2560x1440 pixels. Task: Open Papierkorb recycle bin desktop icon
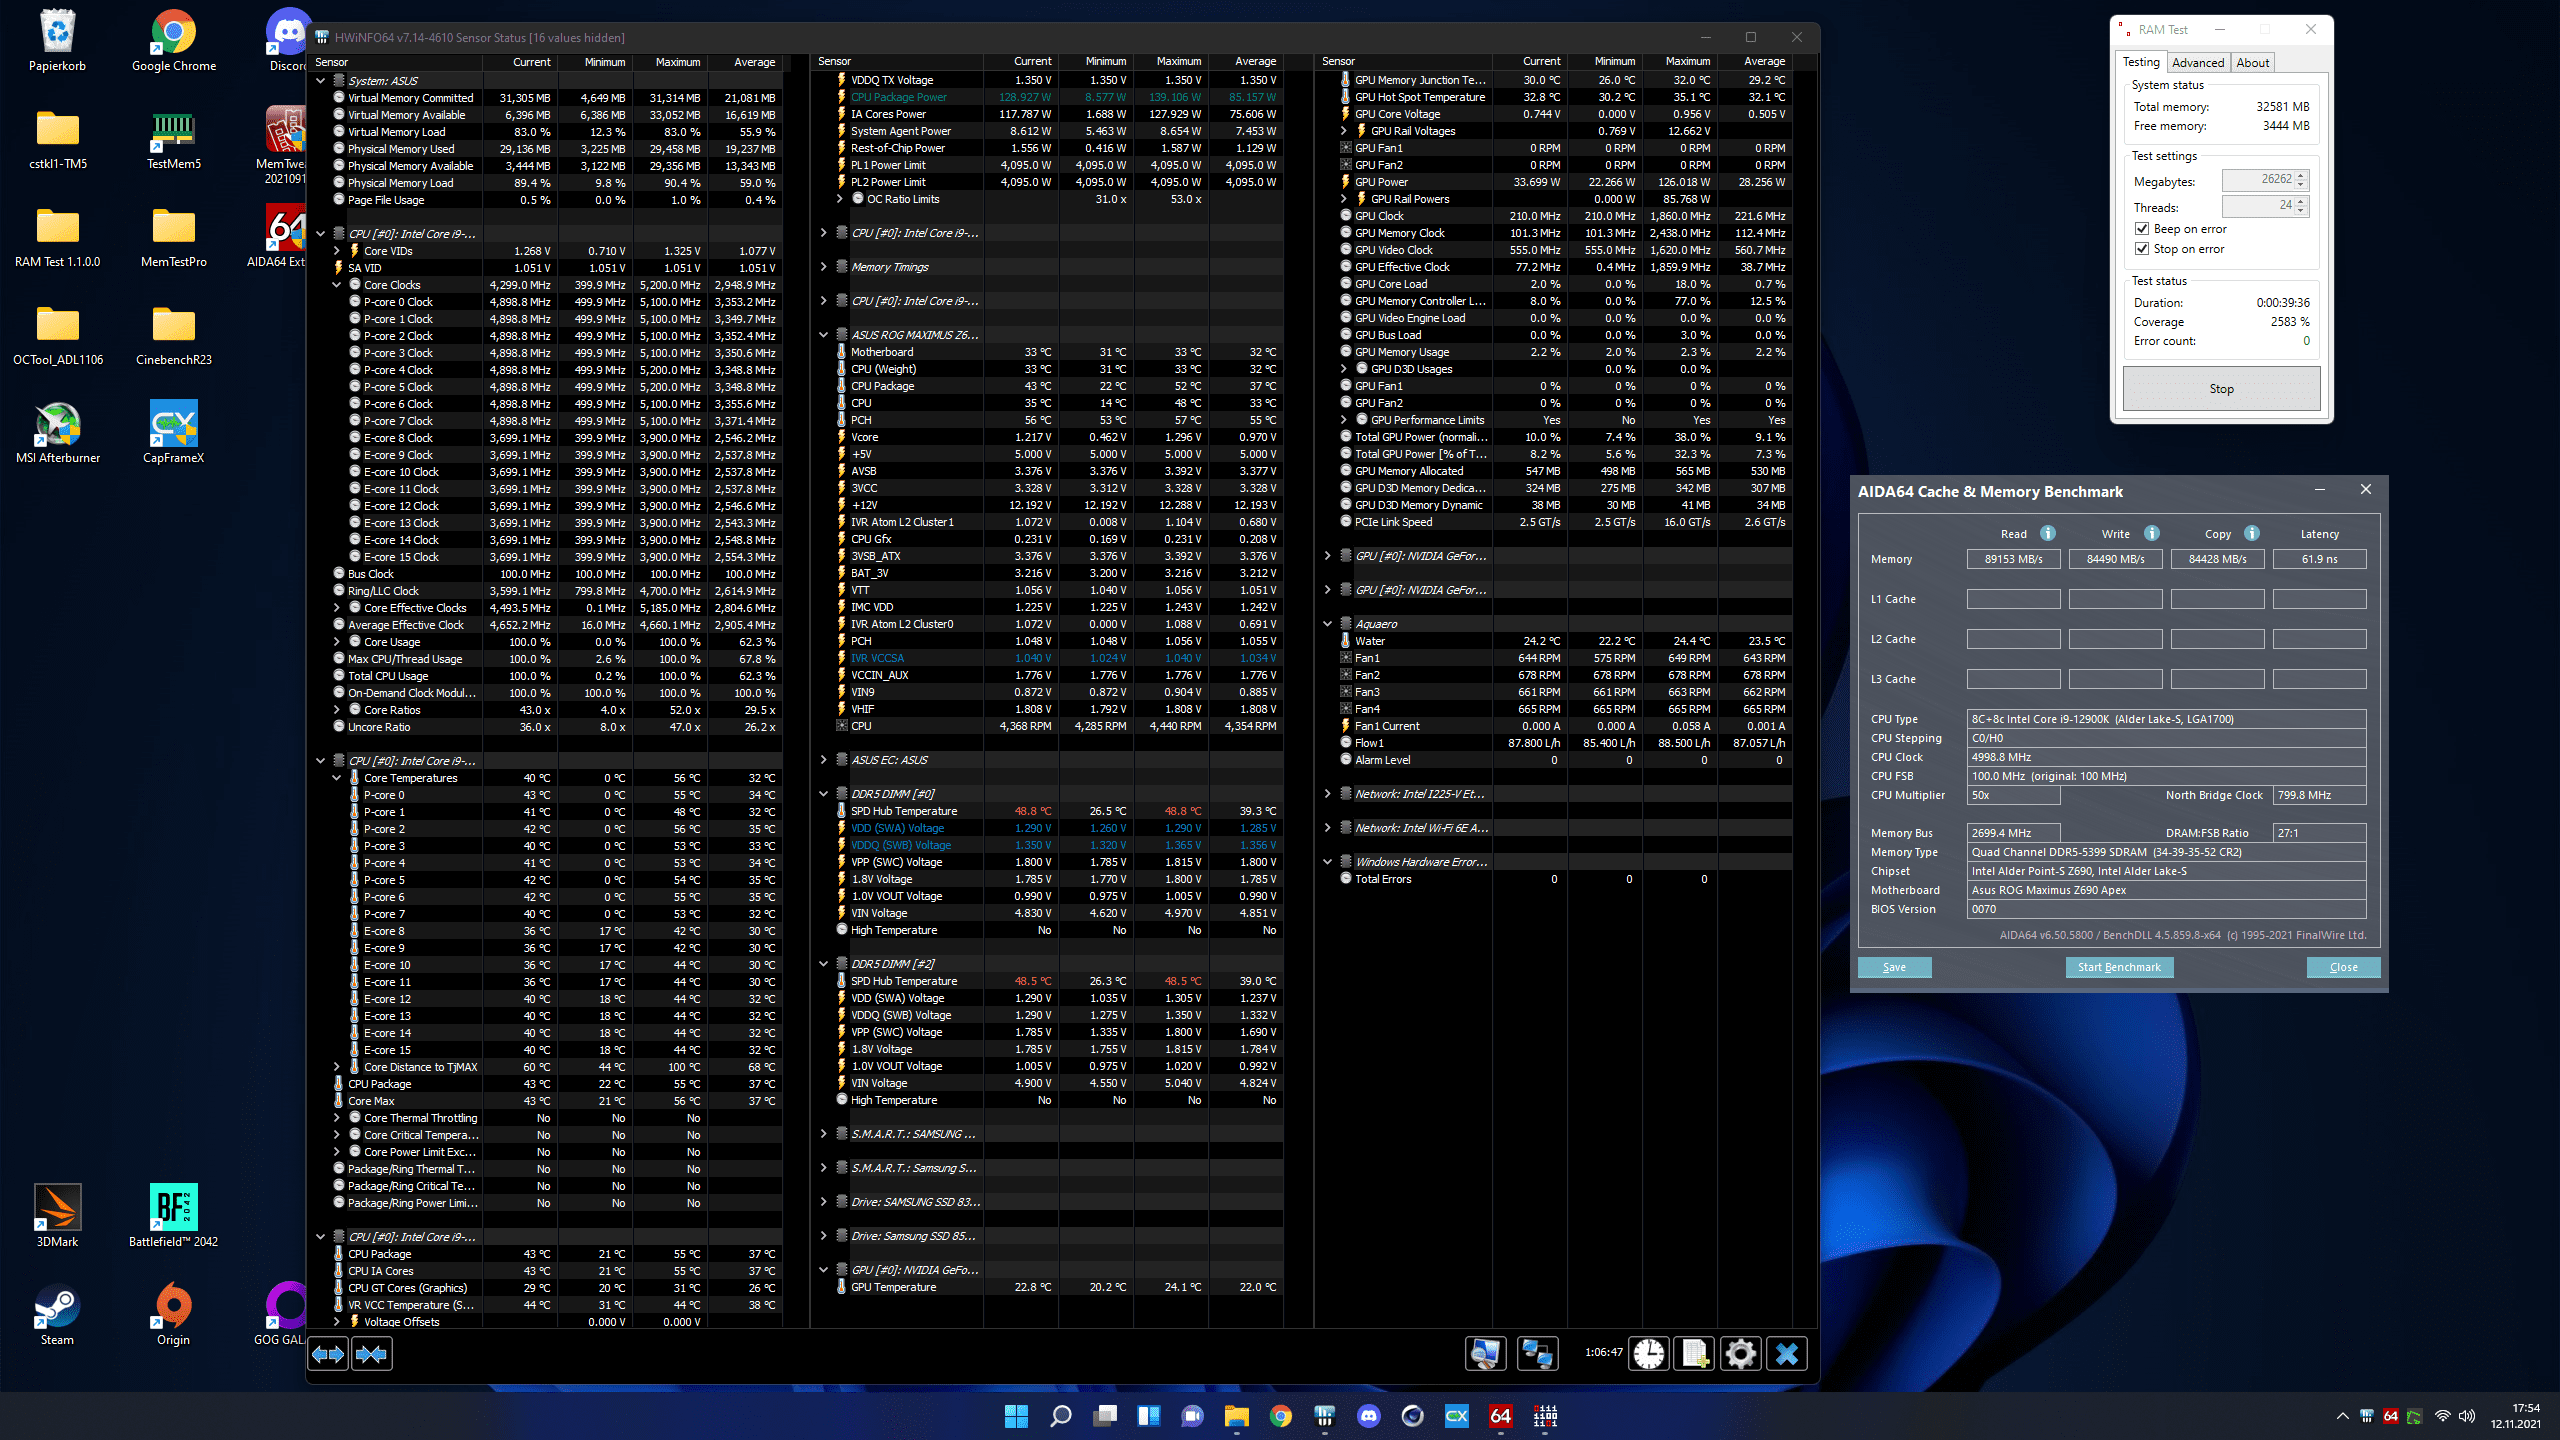[x=57, y=41]
